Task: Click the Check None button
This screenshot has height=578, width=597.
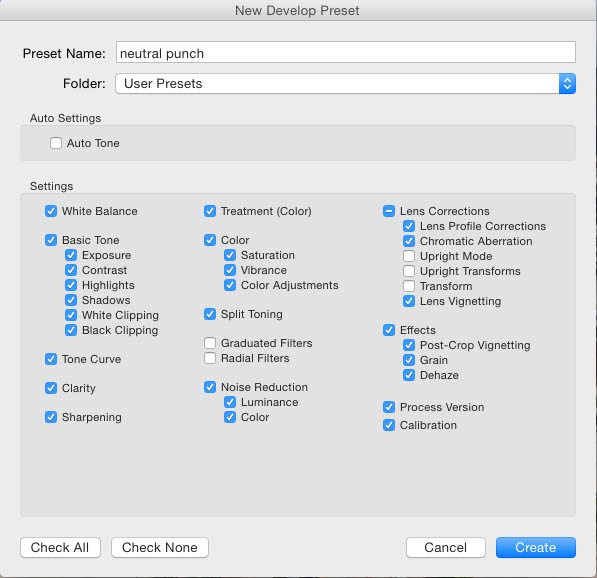Action: (160, 548)
